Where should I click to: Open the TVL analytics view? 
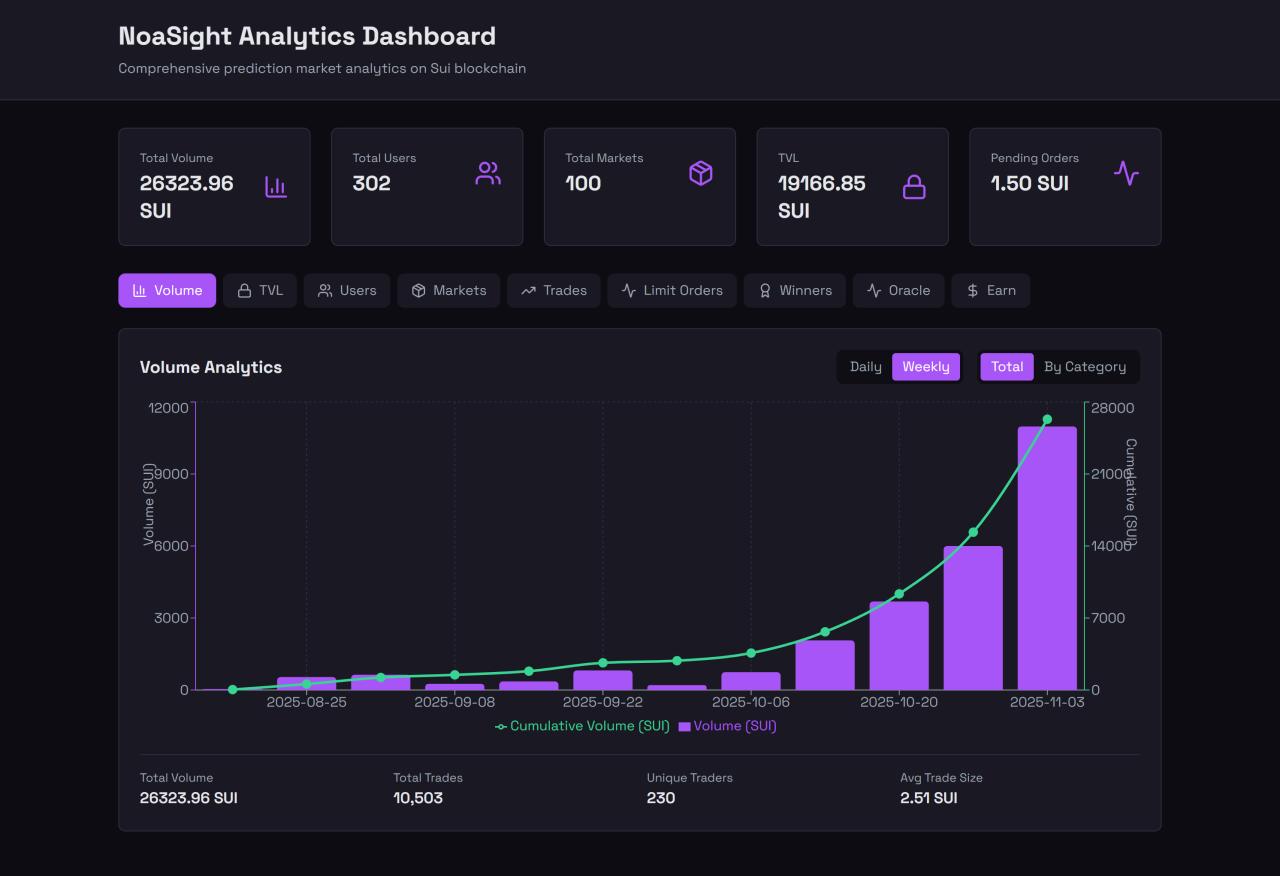[x=259, y=290]
